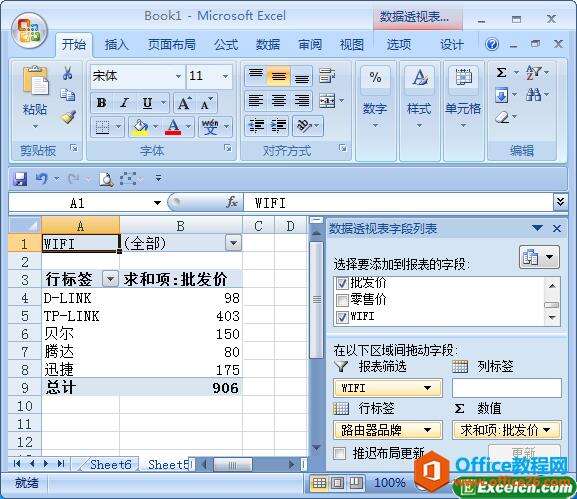Screen dimensions: 577x499
Task: Open the 行标签 filter dropdown
Action: 110,279
